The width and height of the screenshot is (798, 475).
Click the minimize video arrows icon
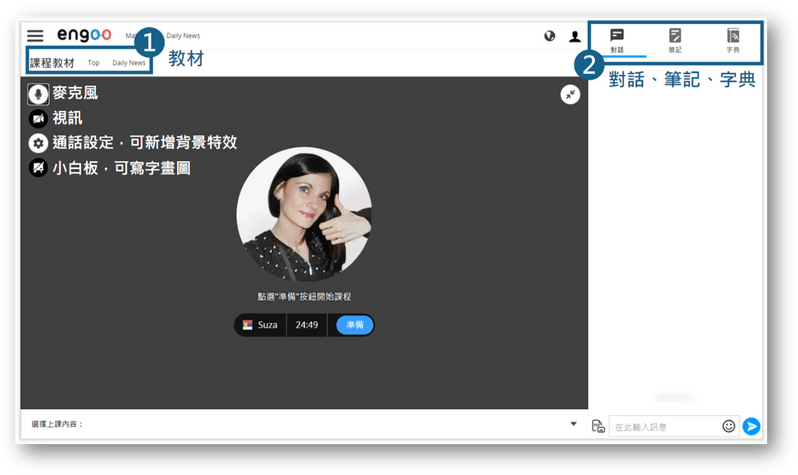point(569,93)
